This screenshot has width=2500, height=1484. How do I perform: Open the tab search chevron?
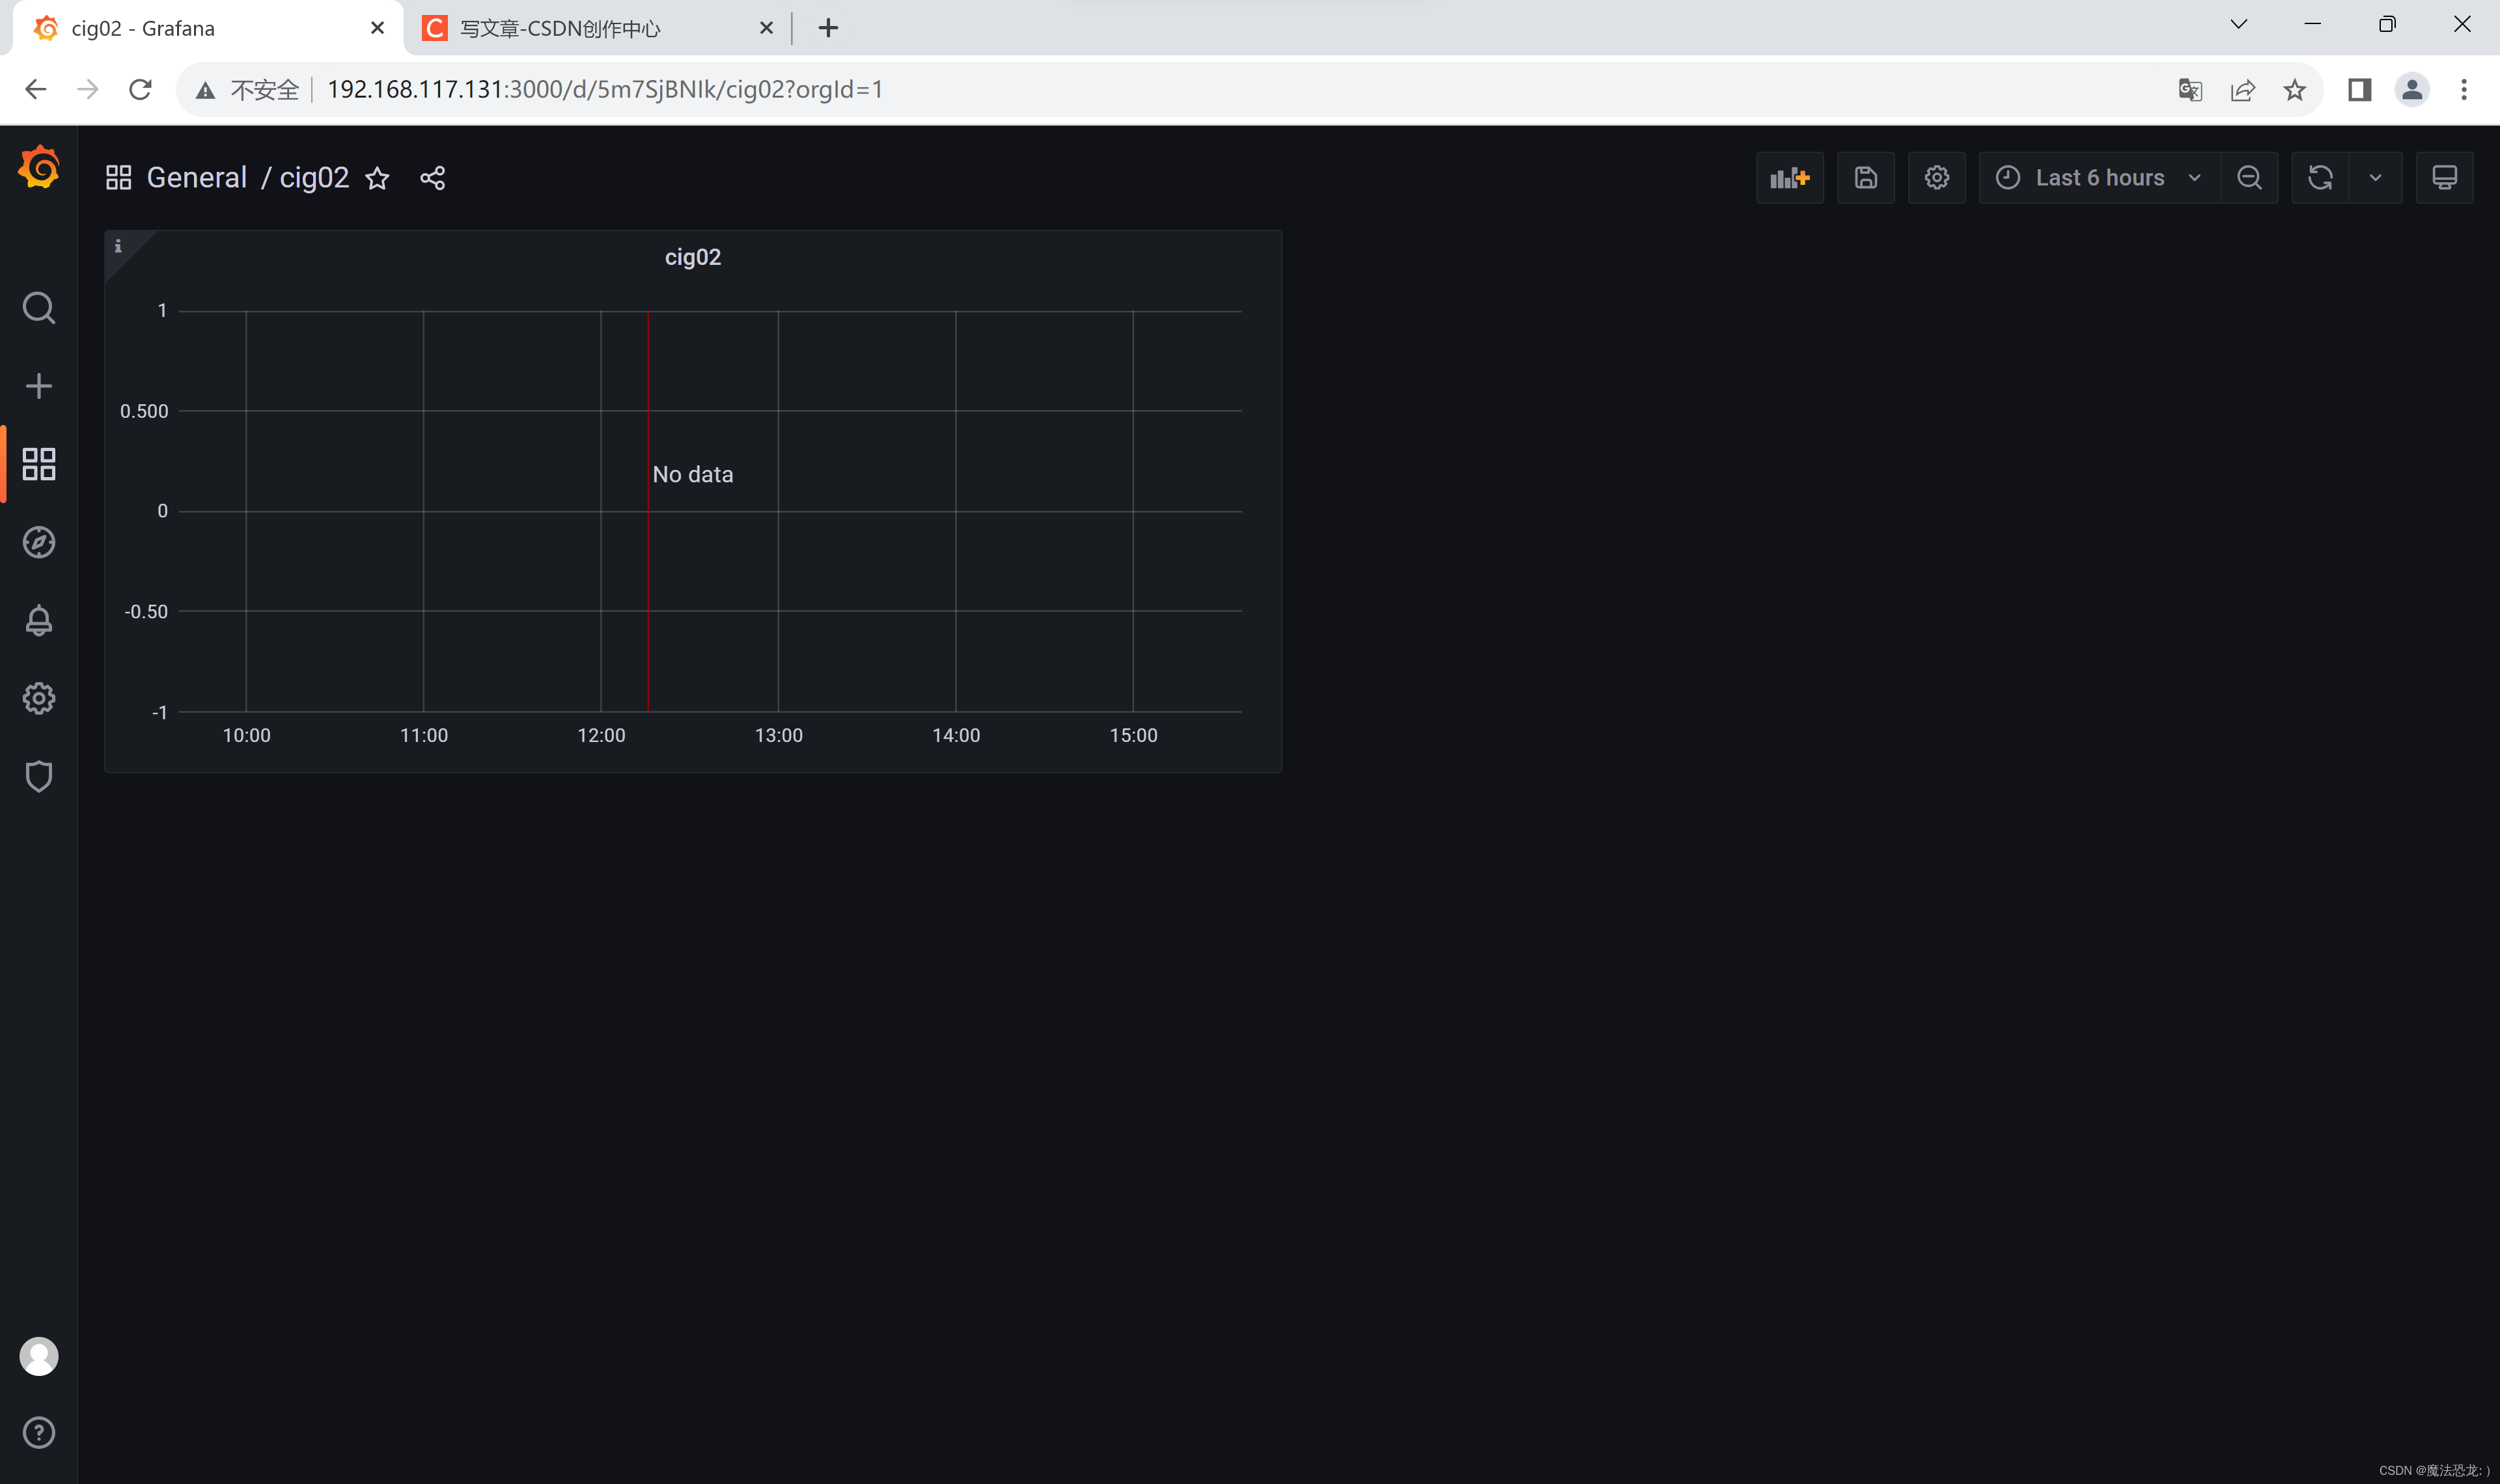(x=2239, y=24)
